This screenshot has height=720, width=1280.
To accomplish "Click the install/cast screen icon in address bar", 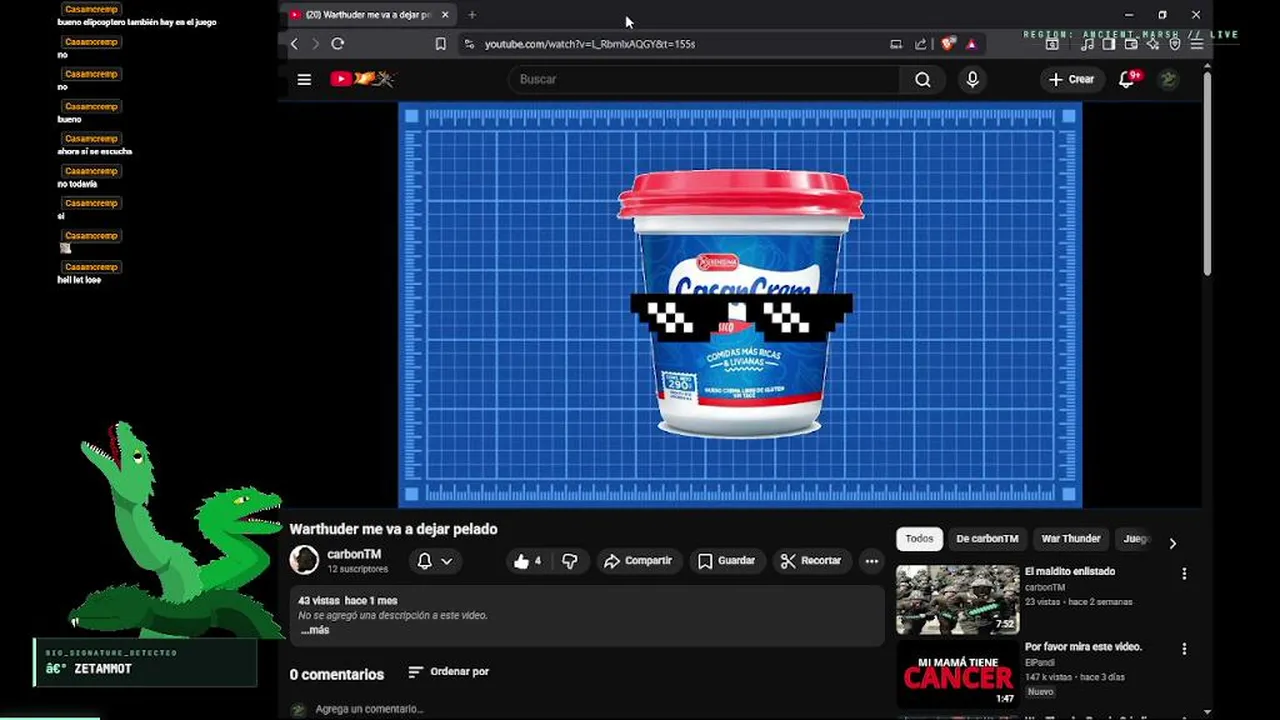I will pyautogui.click(x=896, y=44).
